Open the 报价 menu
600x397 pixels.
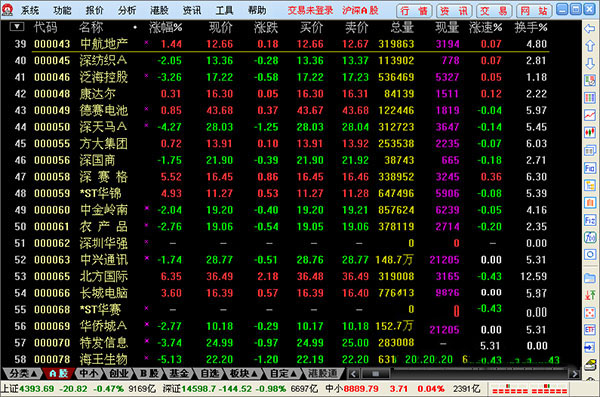95,10
